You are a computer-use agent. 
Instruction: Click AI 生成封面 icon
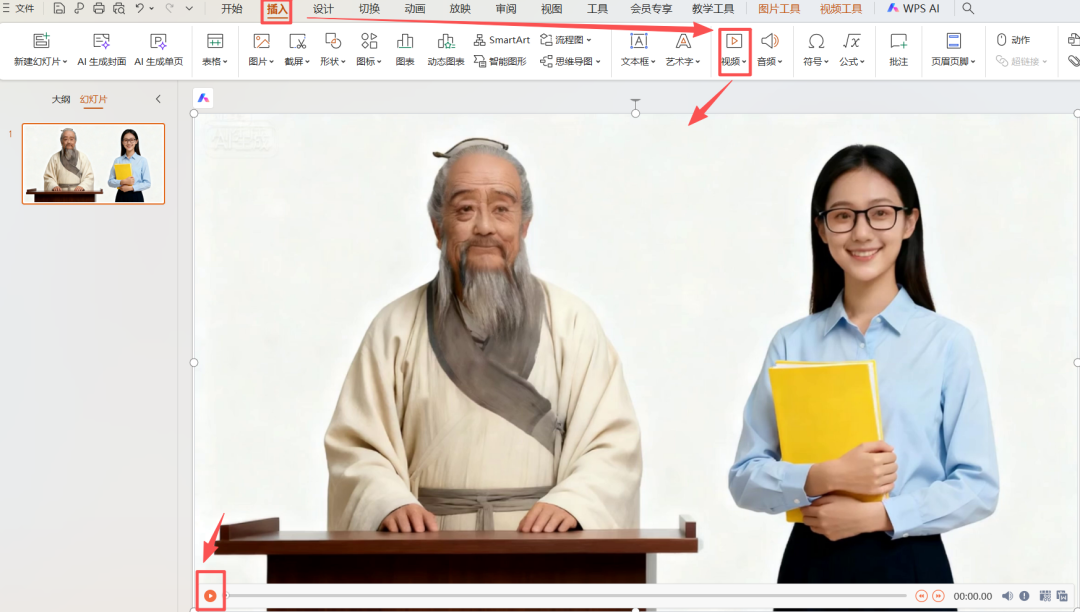(x=101, y=42)
